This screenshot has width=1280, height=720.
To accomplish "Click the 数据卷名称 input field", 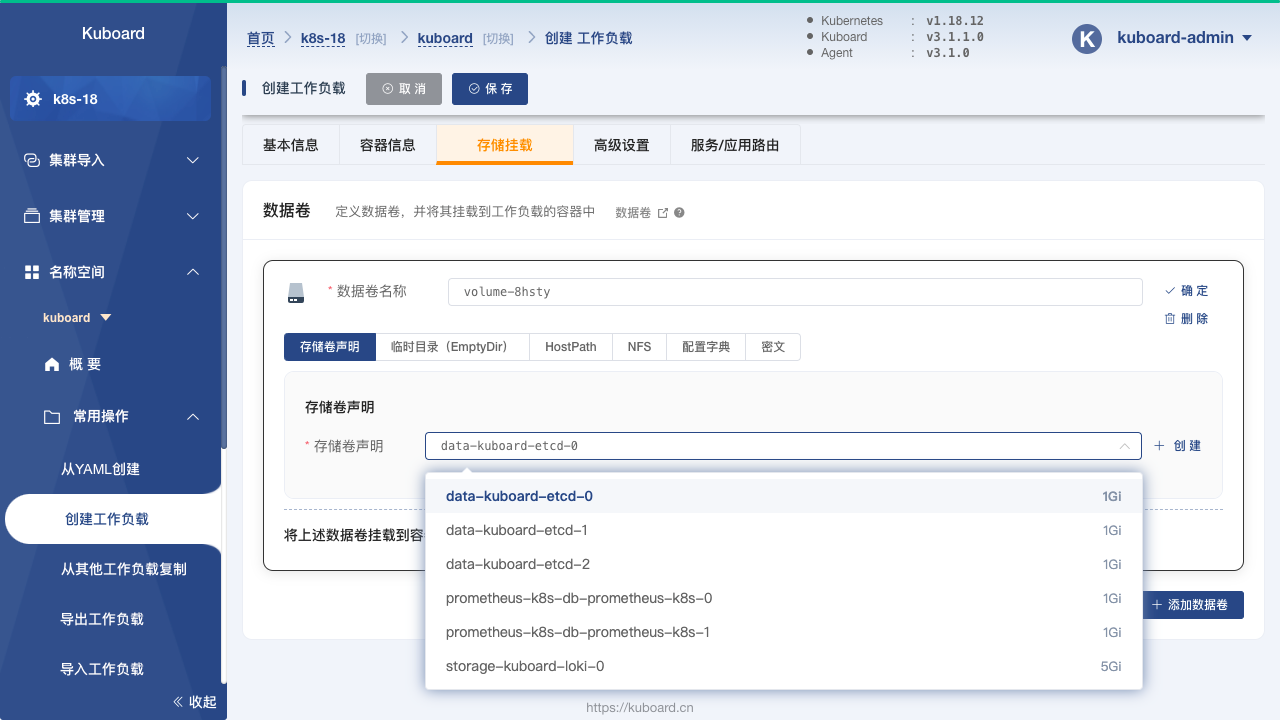I will pos(795,292).
